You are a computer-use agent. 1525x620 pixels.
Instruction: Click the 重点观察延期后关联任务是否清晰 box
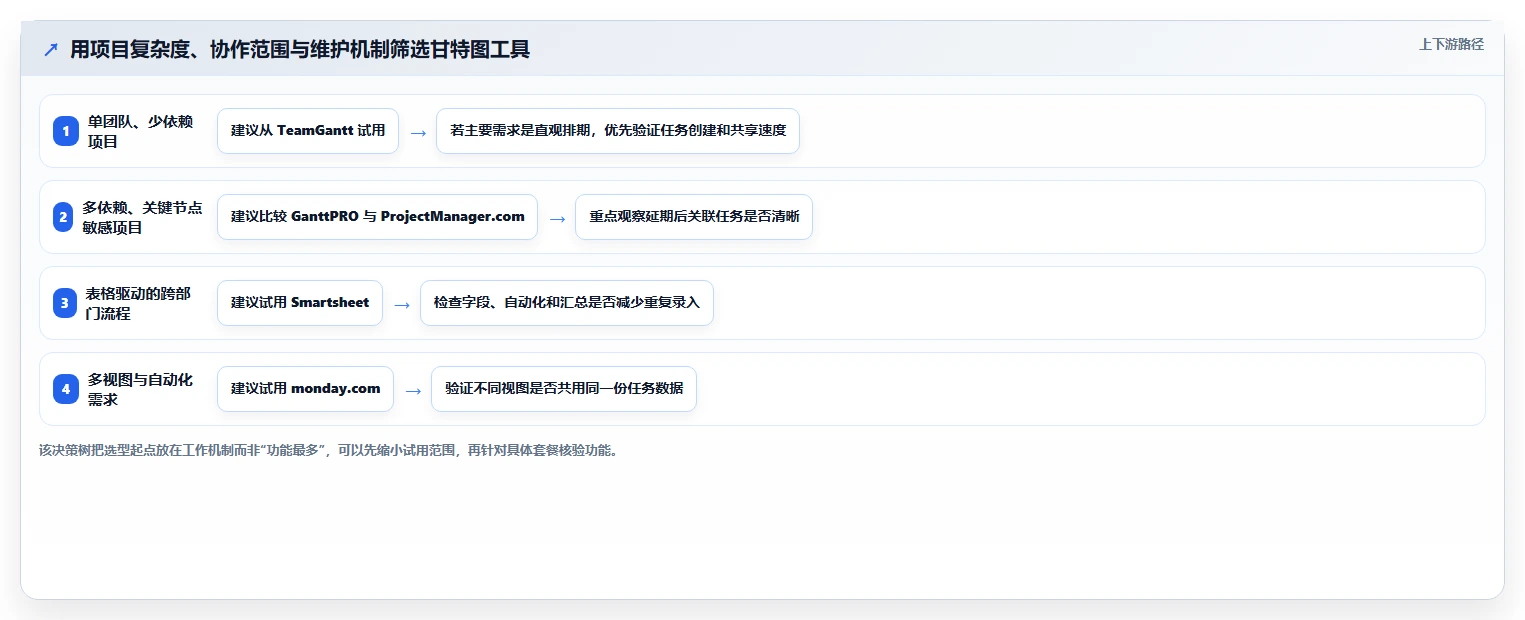click(694, 217)
